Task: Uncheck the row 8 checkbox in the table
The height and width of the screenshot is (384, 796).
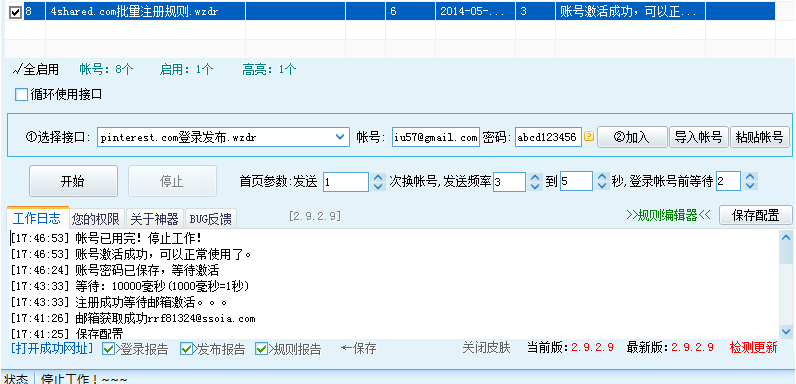Action: coord(15,12)
